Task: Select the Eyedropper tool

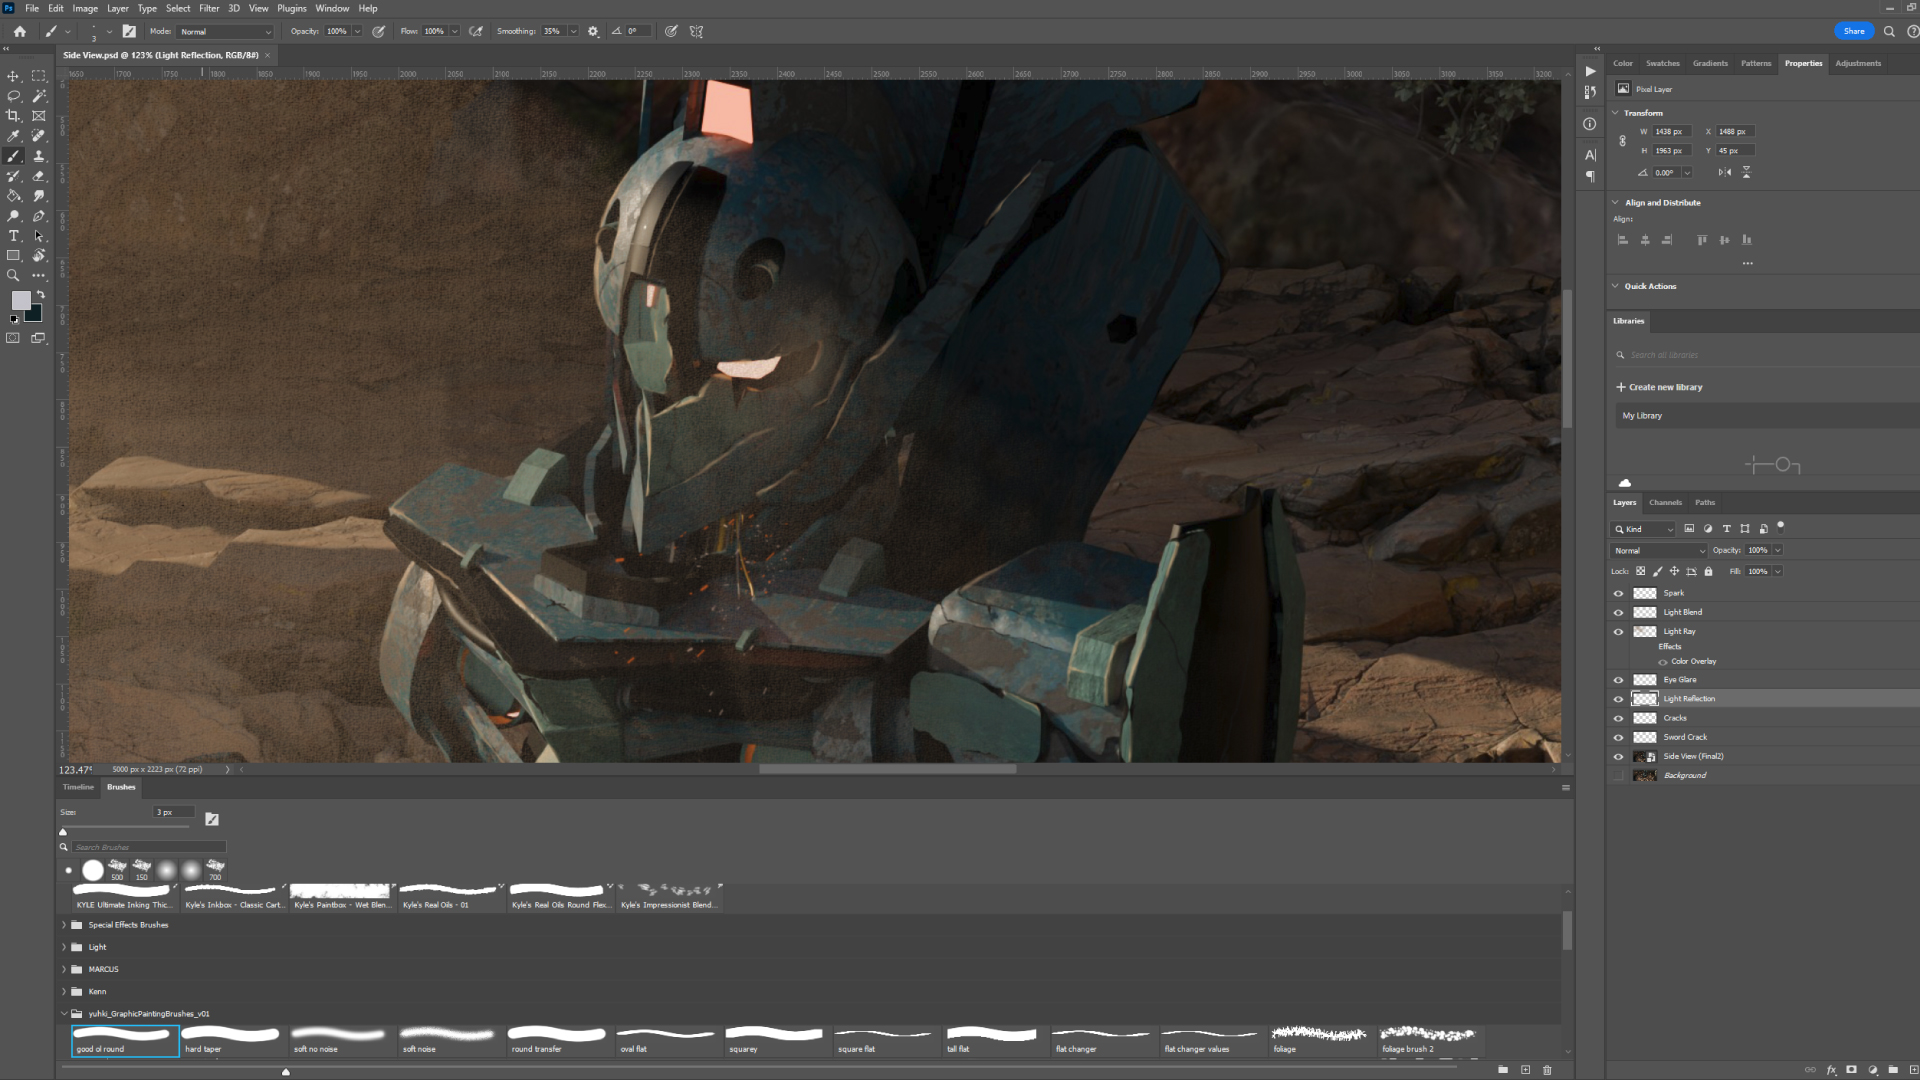Action: pyautogui.click(x=13, y=136)
